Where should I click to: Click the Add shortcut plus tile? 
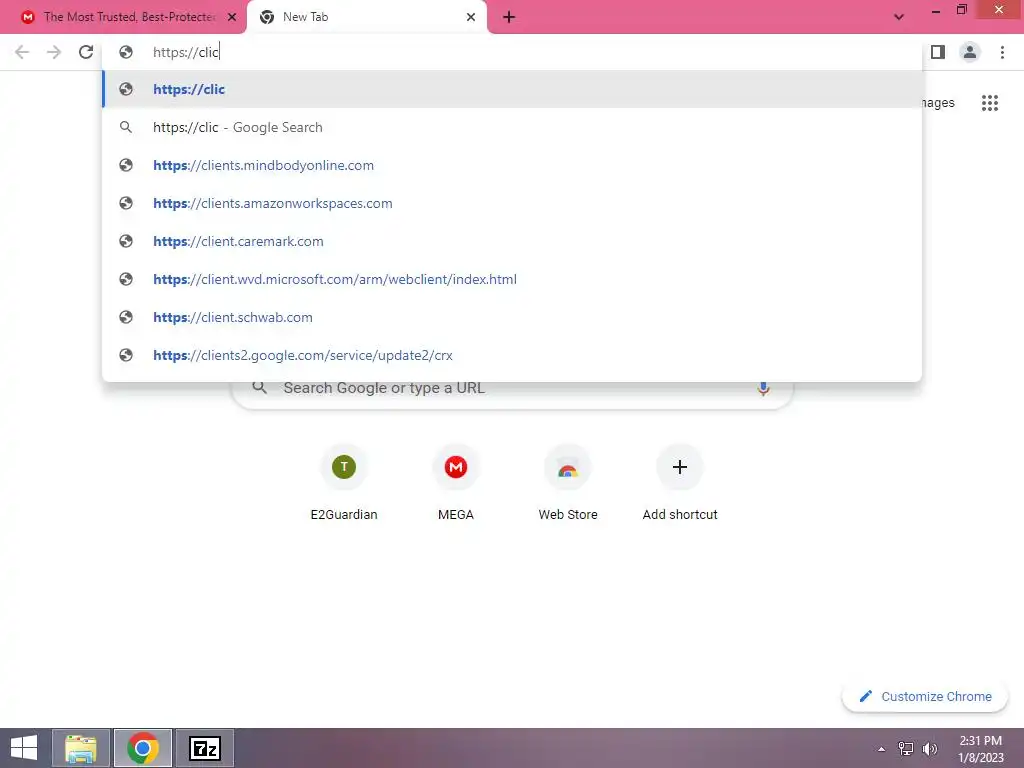click(680, 485)
